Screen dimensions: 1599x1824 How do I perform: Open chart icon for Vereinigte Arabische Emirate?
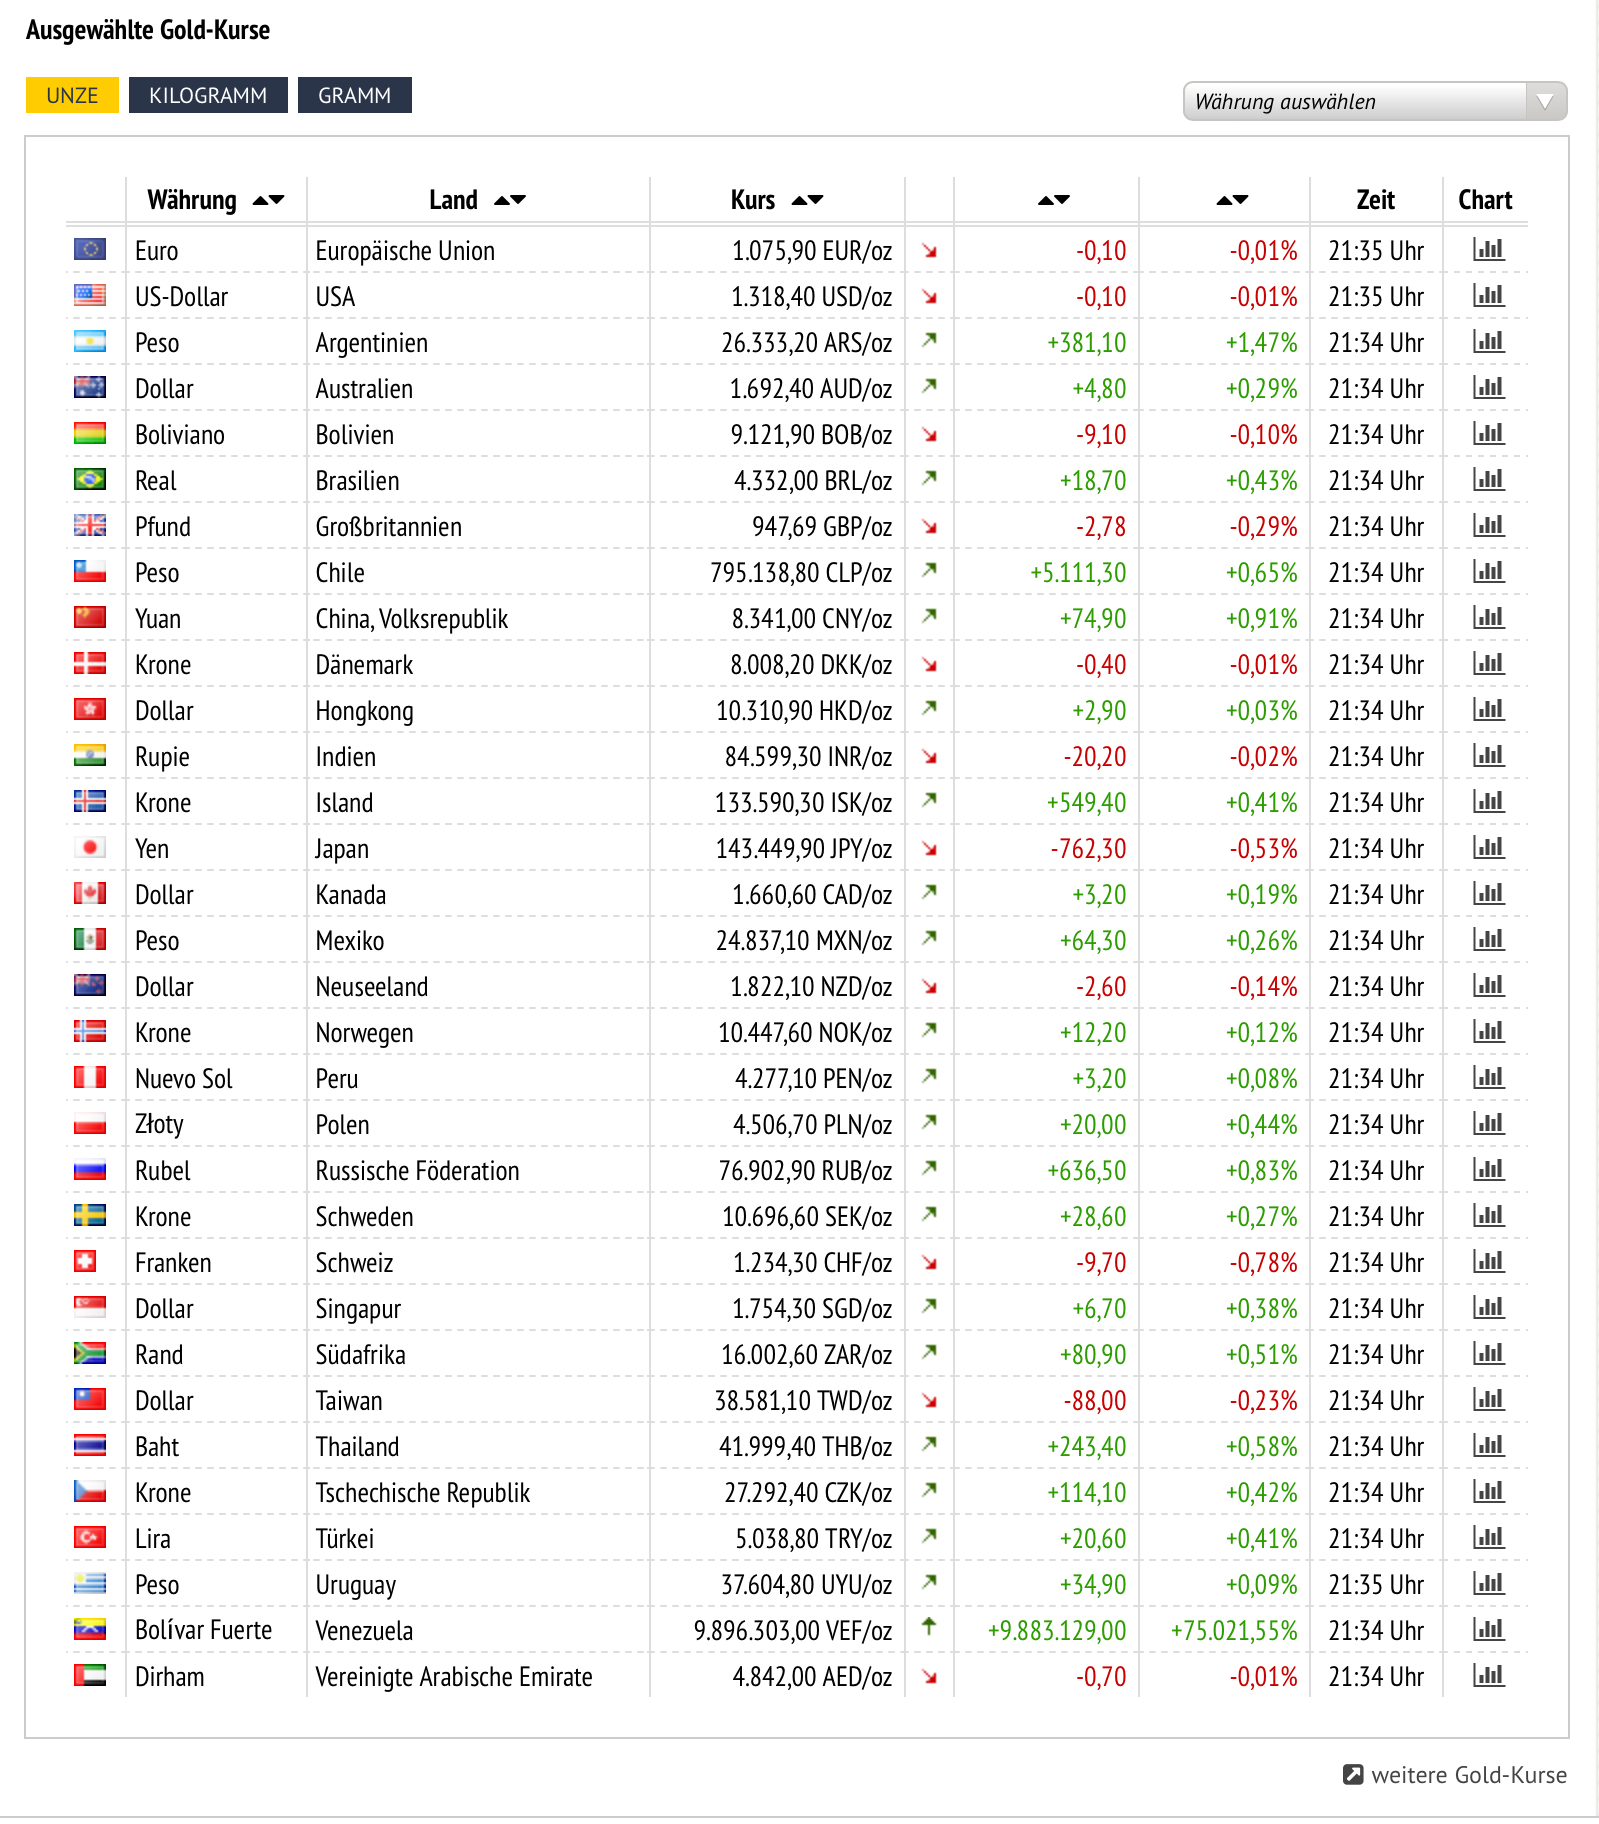[1488, 1676]
